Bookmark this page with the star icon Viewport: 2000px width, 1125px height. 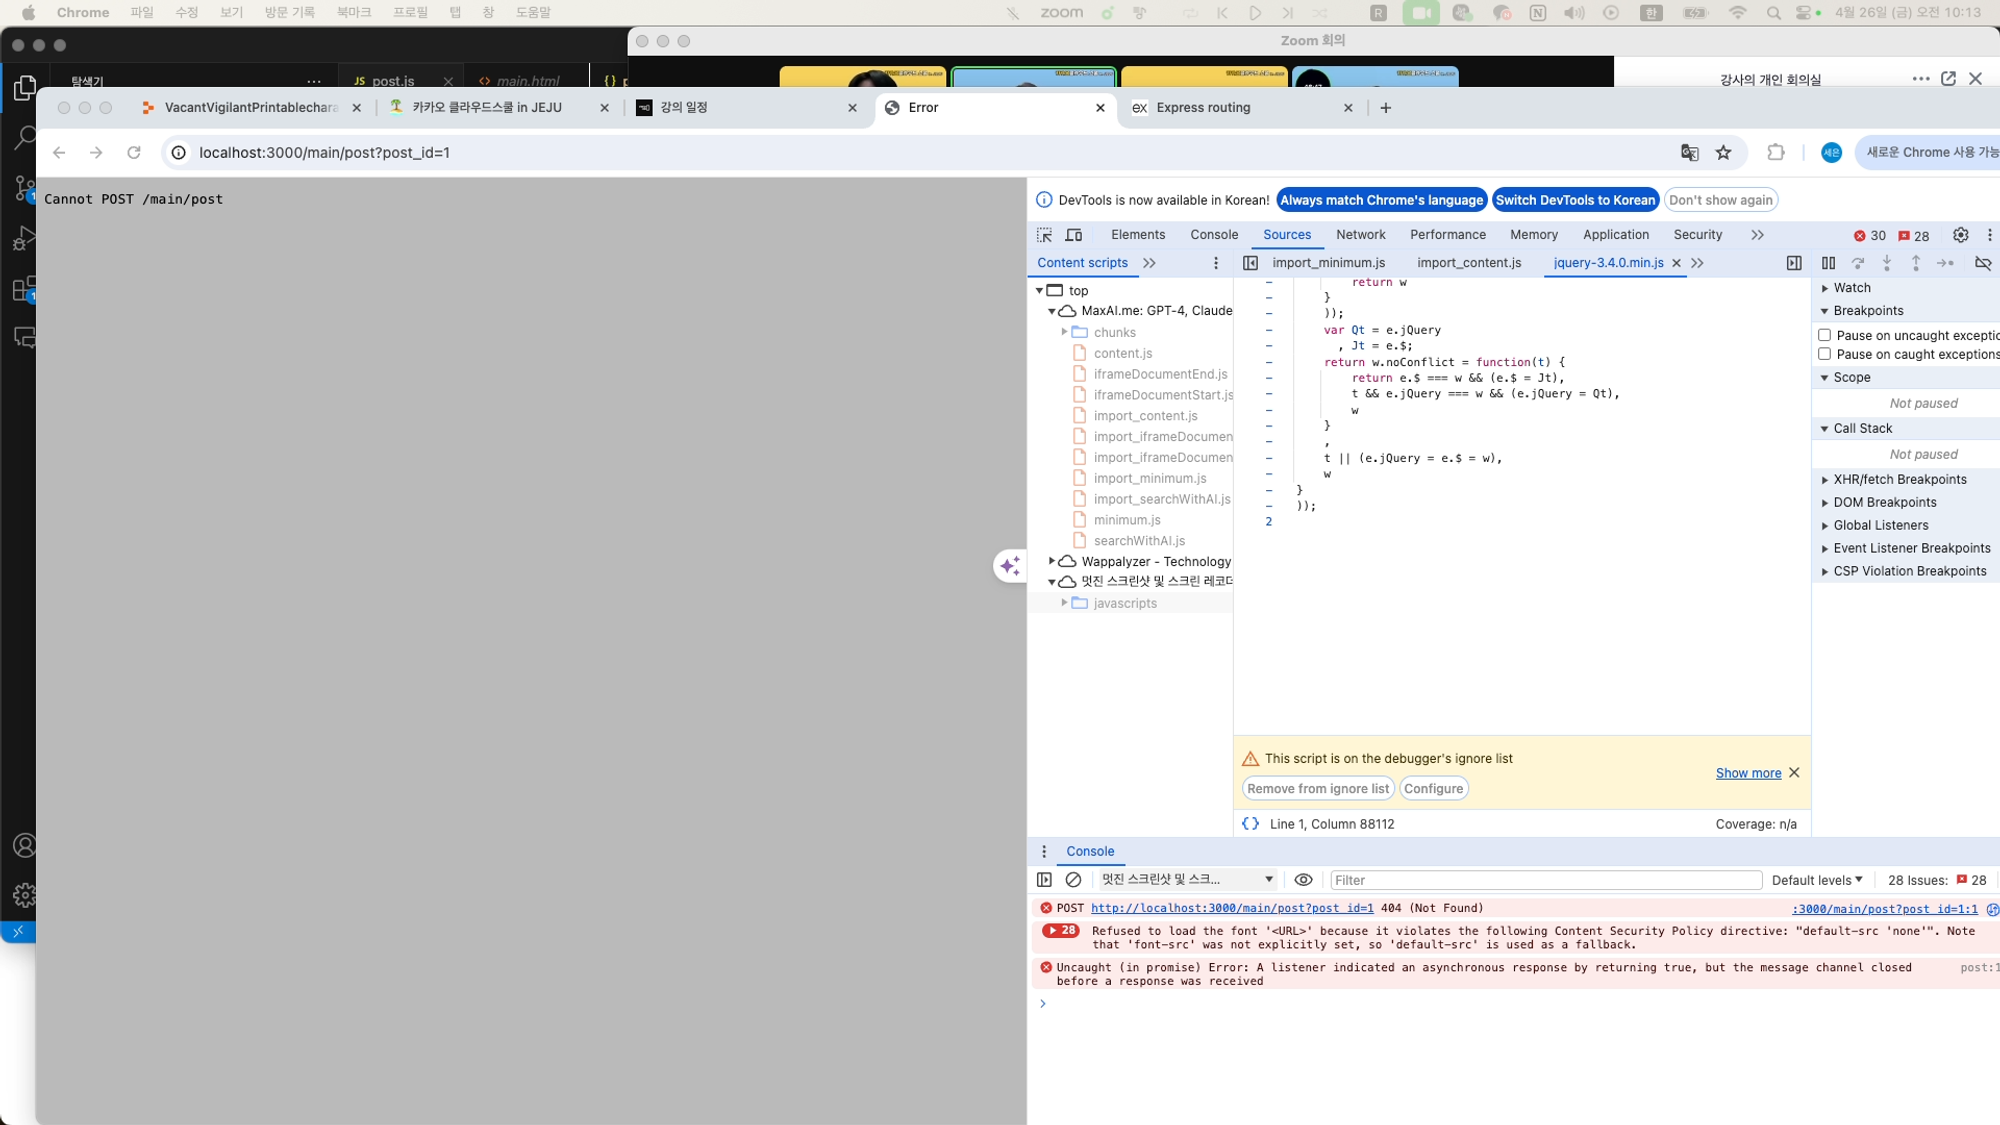(1723, 152)
